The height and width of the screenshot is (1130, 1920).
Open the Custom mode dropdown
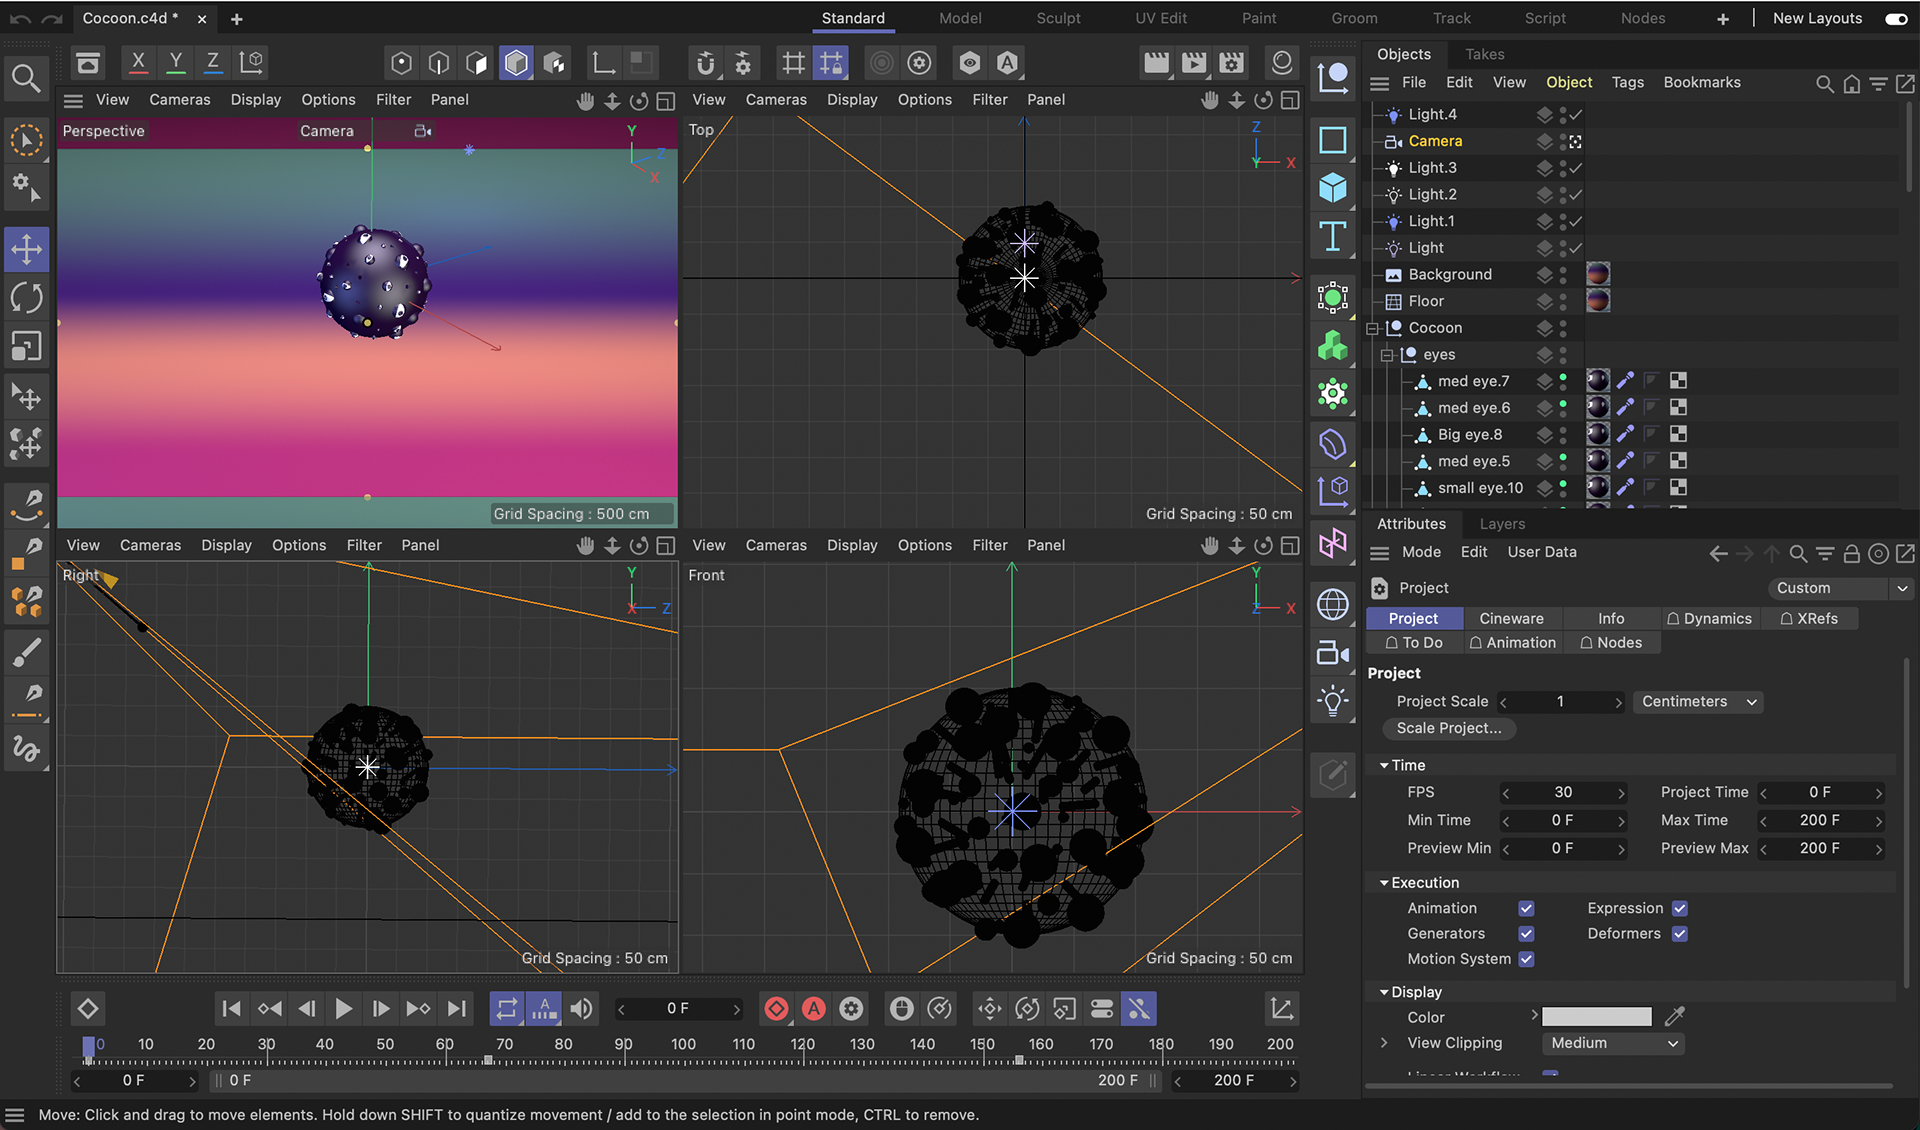click(1840, 588)
